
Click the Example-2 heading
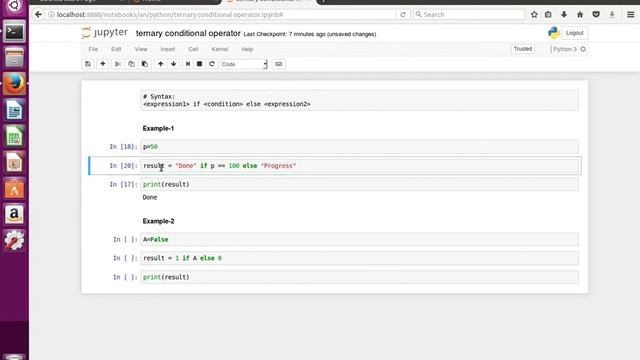pos(158,221)
